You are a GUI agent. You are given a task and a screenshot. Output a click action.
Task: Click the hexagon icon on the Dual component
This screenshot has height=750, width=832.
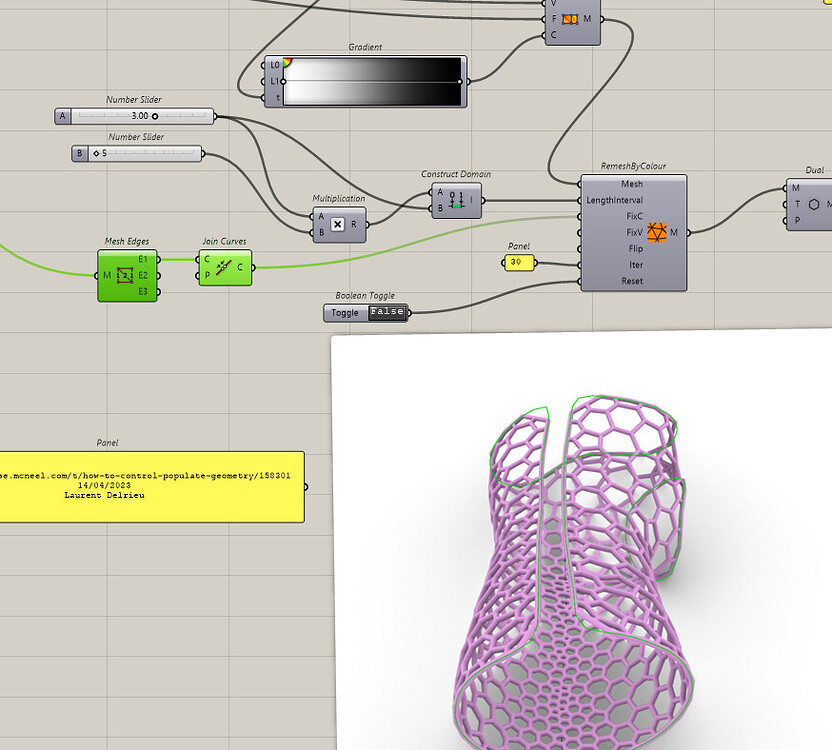813,205
